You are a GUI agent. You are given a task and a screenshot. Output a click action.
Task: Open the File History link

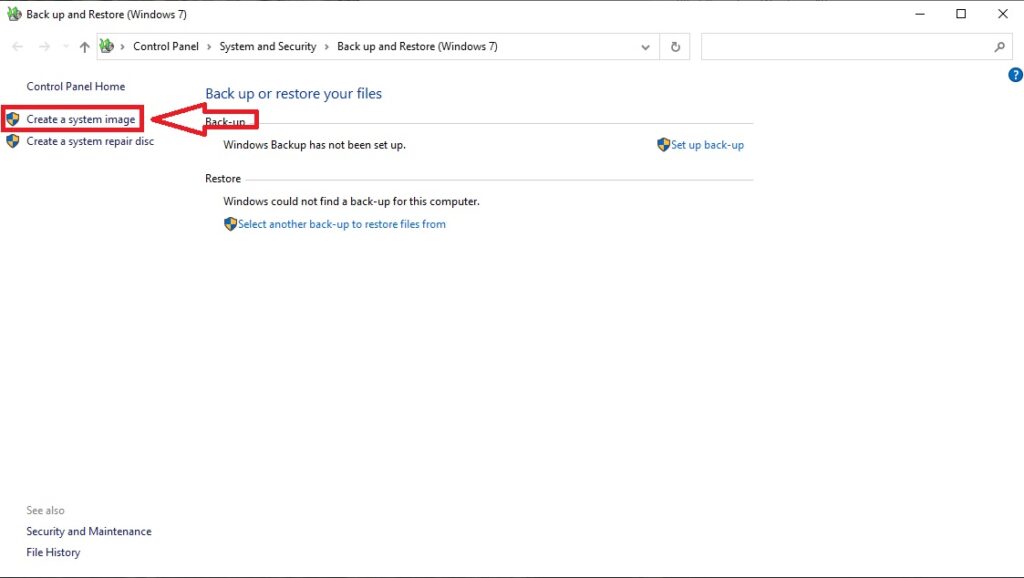point(53,553)
